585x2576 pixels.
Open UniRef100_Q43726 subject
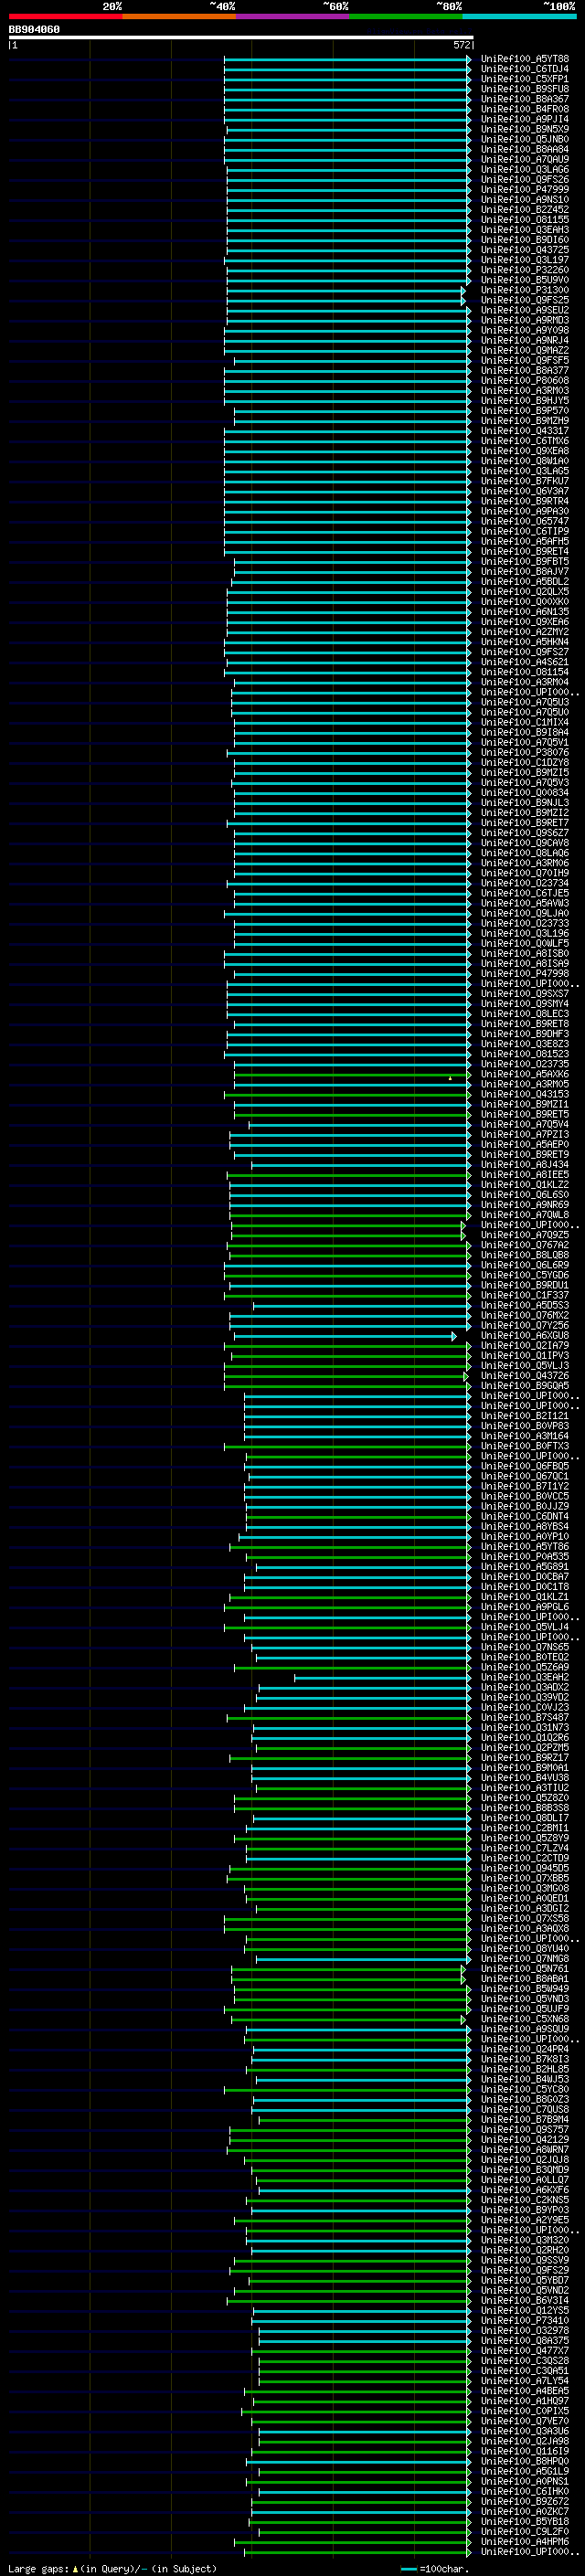coord(525,1375)
